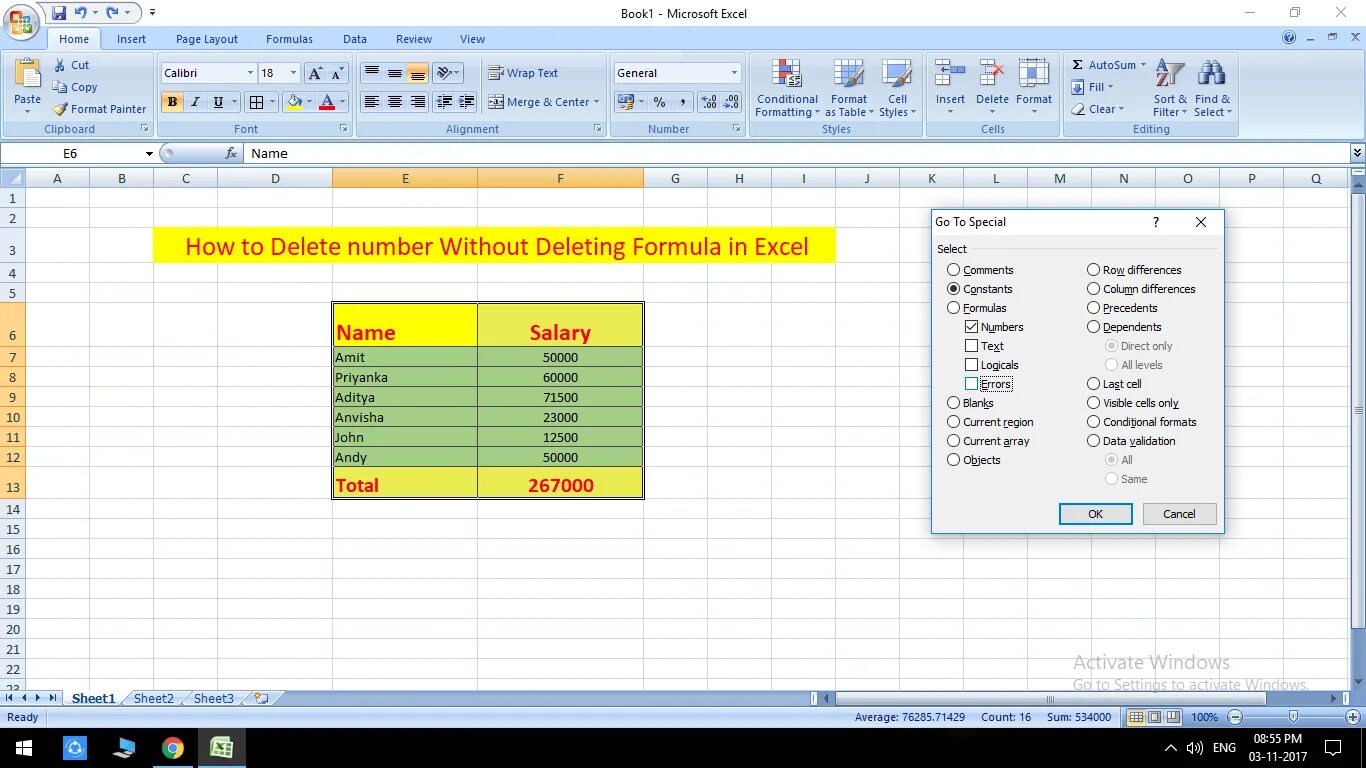Click the fill color bucket

[x=294, y=102]
